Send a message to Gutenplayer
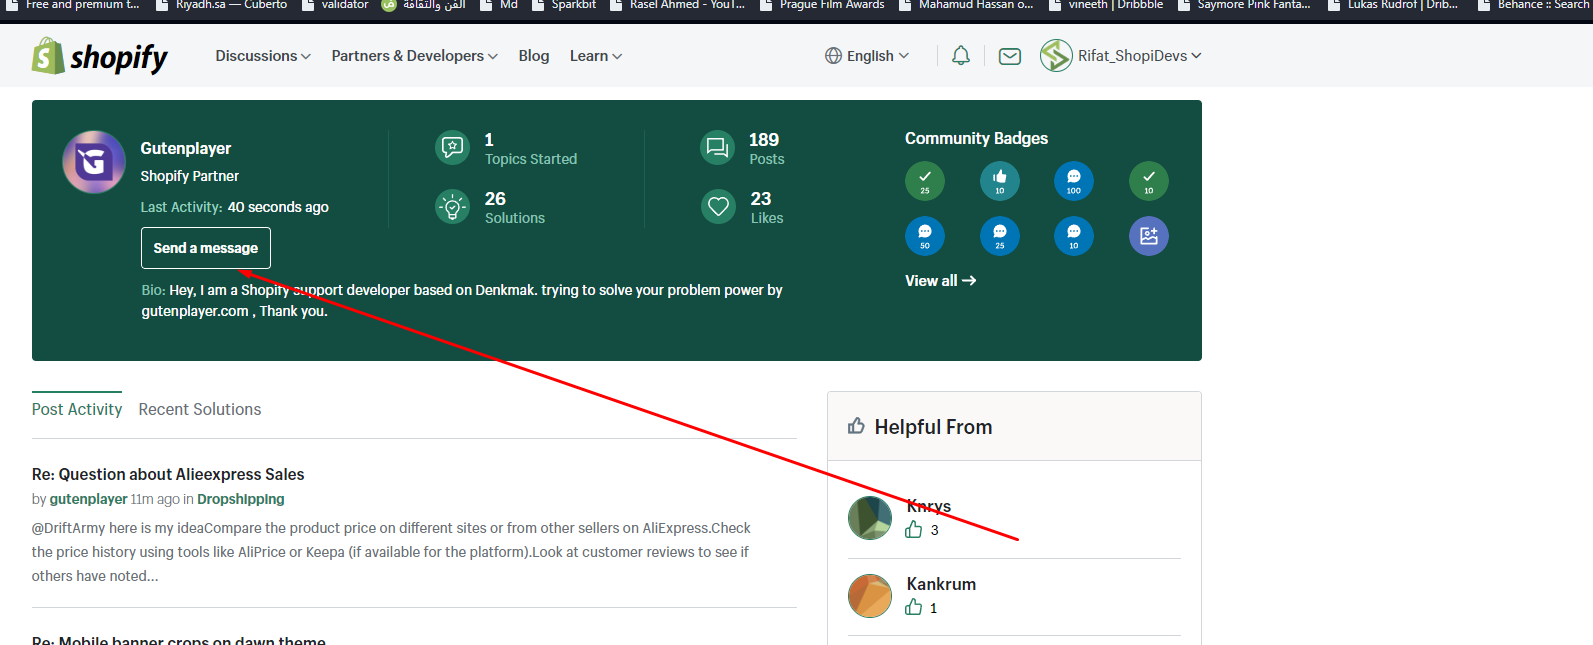 pyautogui.click(x=206, y=248)
